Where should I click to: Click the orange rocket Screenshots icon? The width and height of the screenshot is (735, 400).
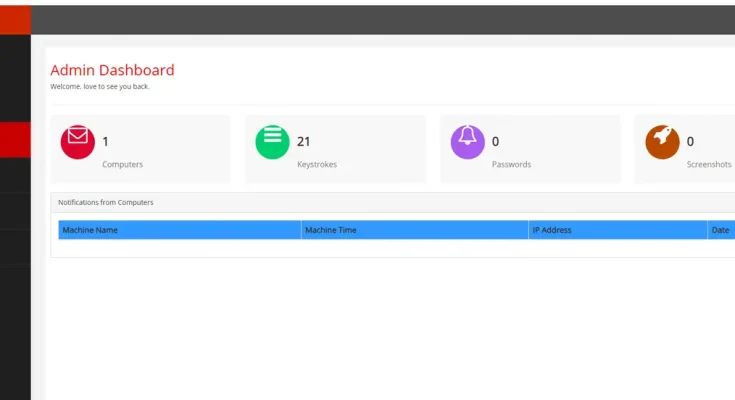pyautogui.click(x=662, y=142)
